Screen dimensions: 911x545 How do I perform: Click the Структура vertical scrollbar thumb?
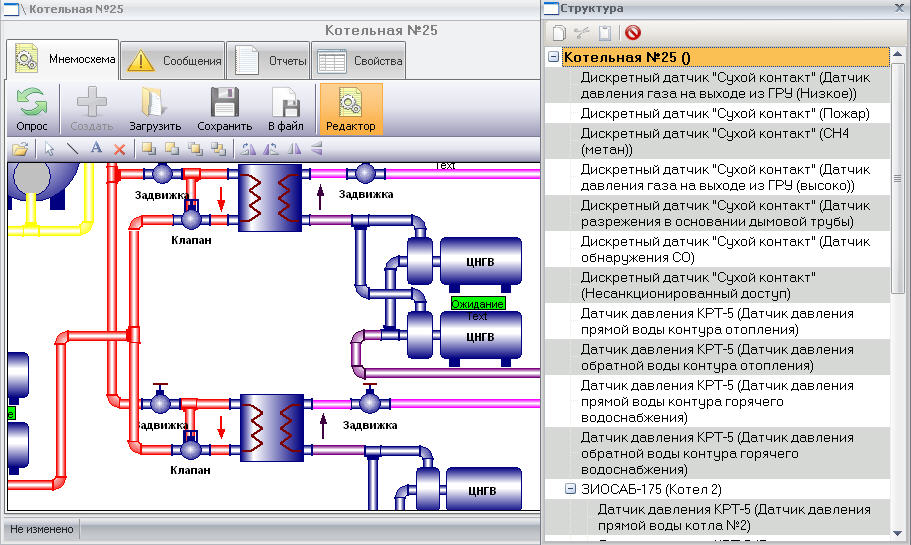(898, 178)
